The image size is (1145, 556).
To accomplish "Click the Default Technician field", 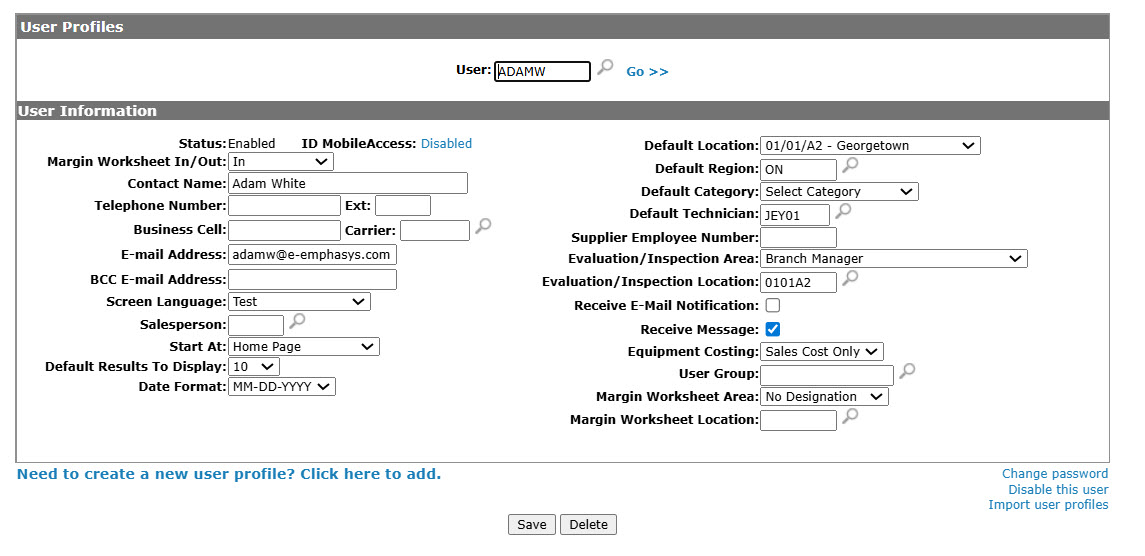I will (795, 215).
